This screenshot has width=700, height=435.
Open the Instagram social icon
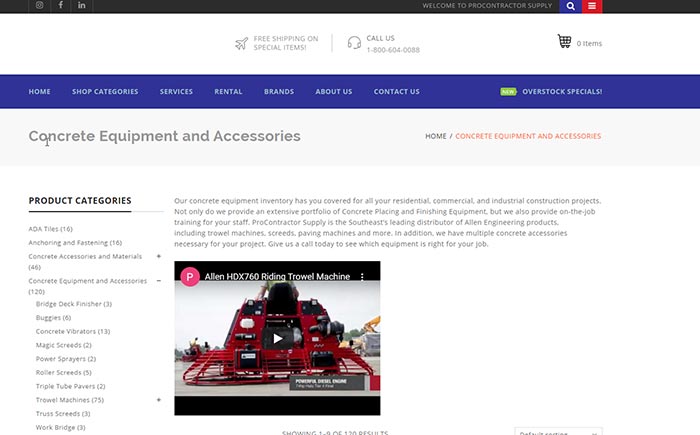(x=39, y=5)
